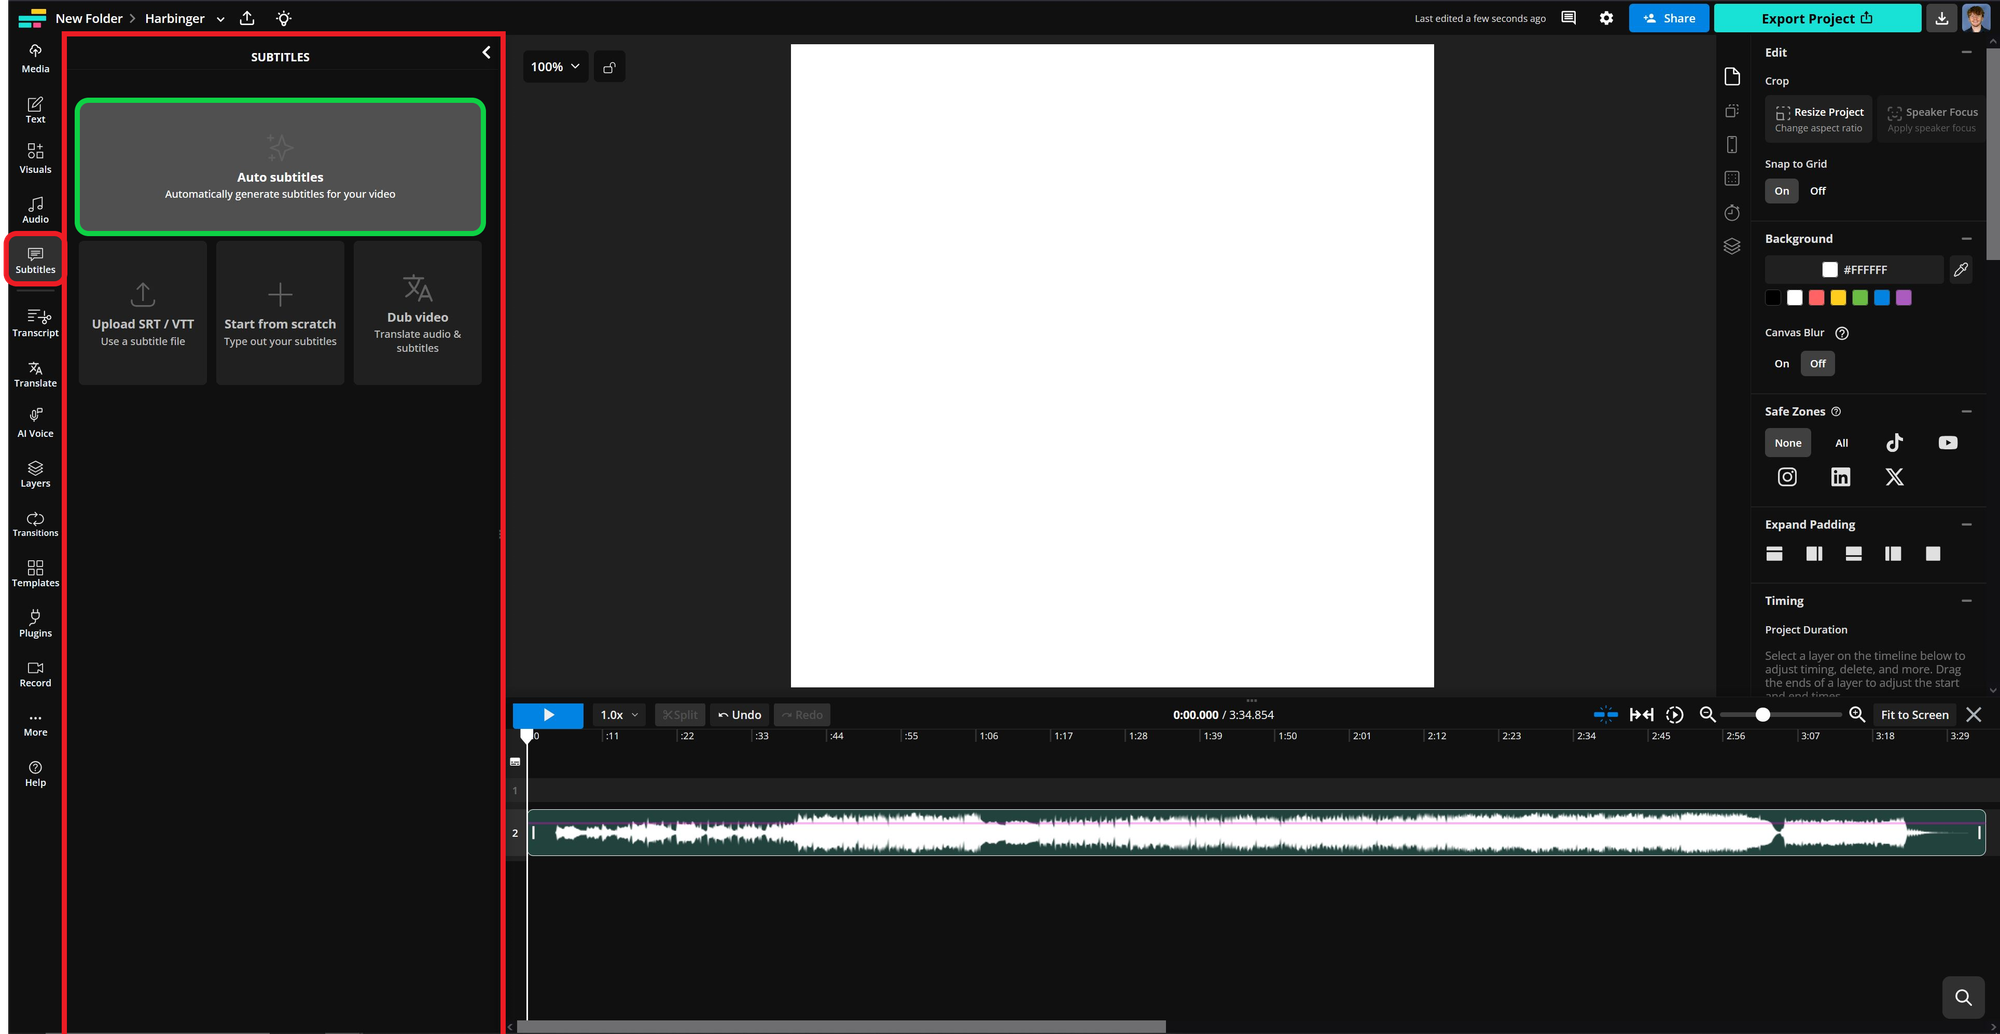
Task: Open the 100% canvas zoom dropdown
Action: tap(555, 66)
